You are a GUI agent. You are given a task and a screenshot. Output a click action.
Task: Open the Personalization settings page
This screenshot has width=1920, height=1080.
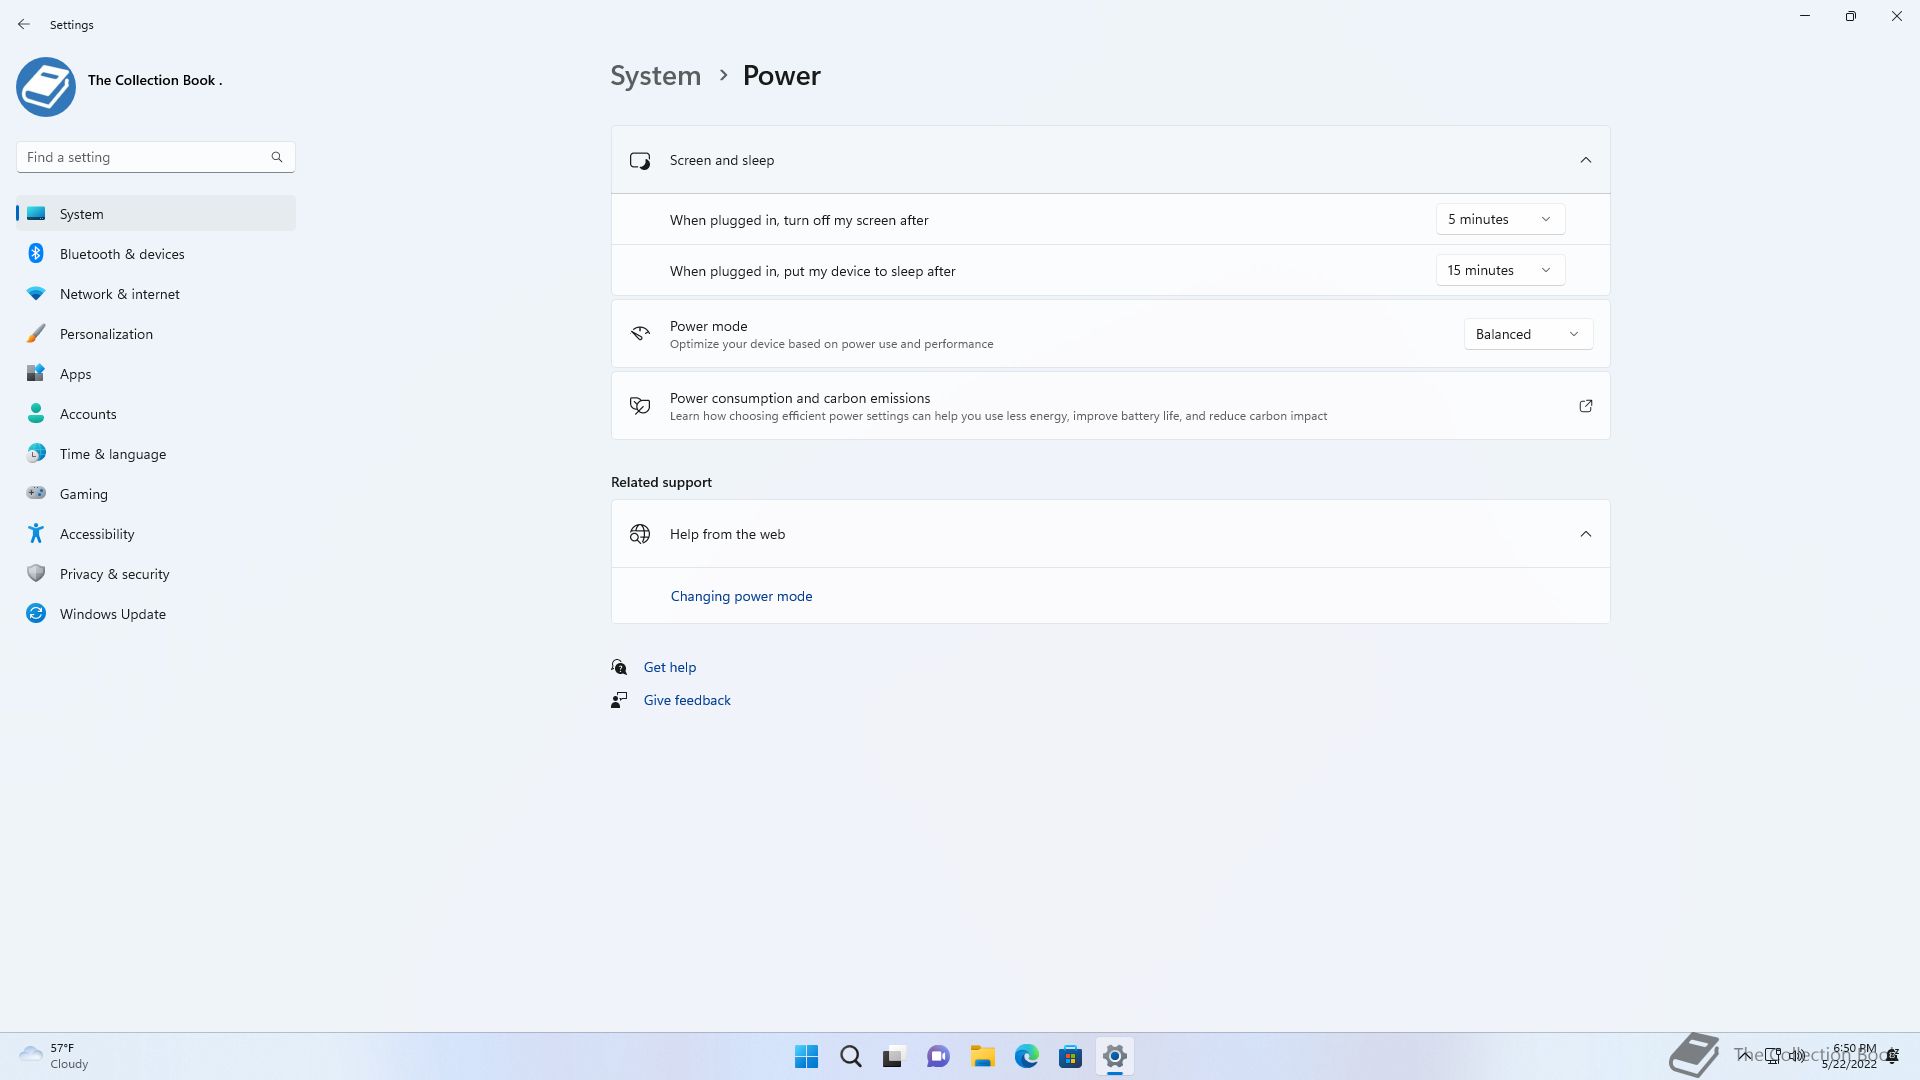point(106,334)
